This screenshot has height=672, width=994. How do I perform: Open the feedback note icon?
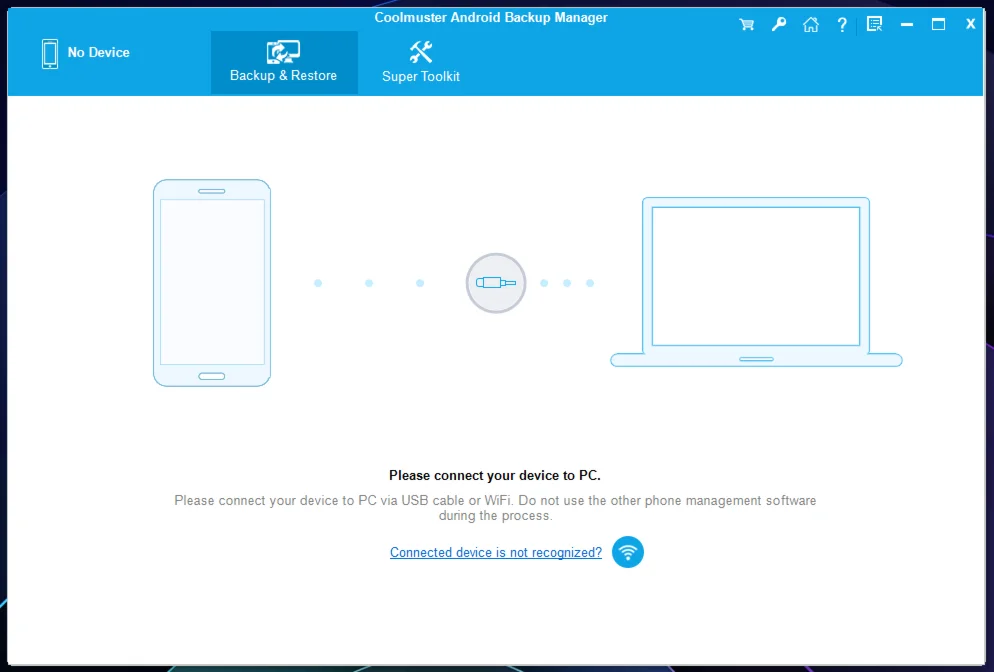point(875,25)
